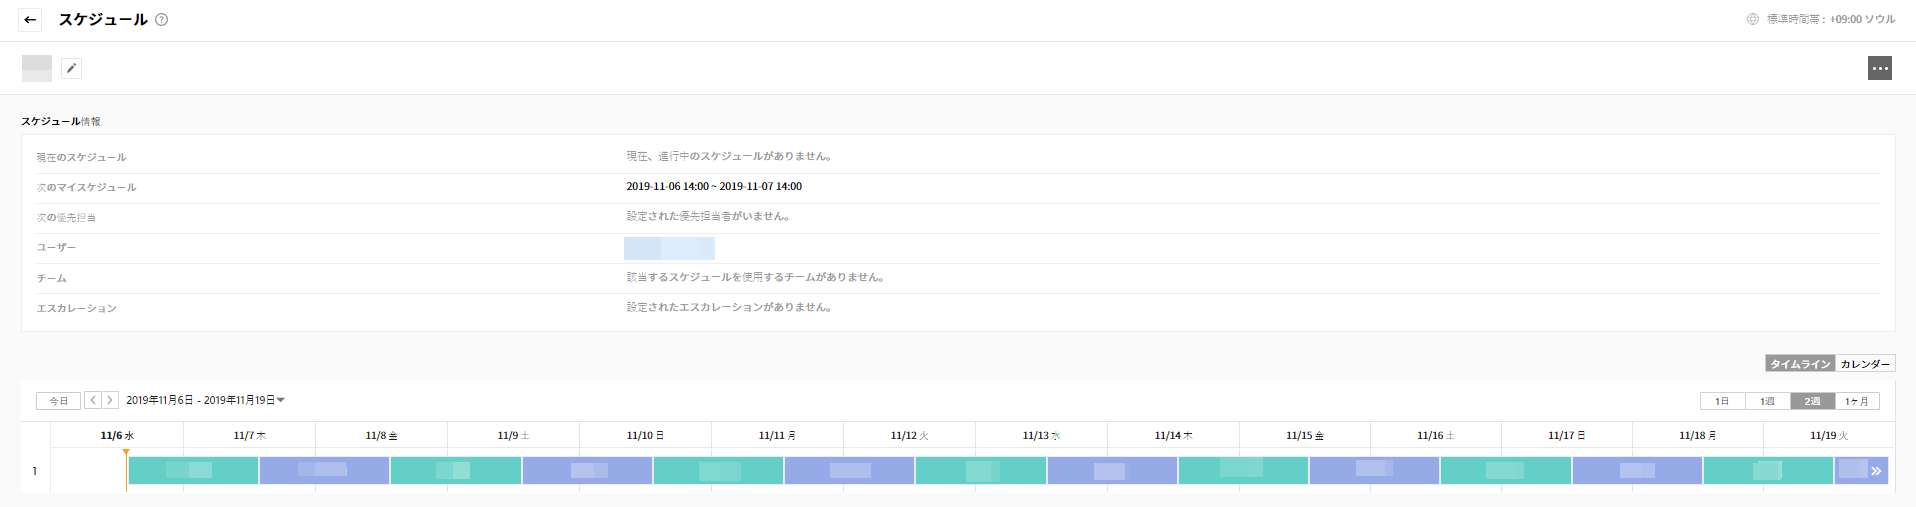Choose the 1ヶ月 view range
Image resolution: width=1916 pixels, height=507 pixels.
click(1857, 401)
